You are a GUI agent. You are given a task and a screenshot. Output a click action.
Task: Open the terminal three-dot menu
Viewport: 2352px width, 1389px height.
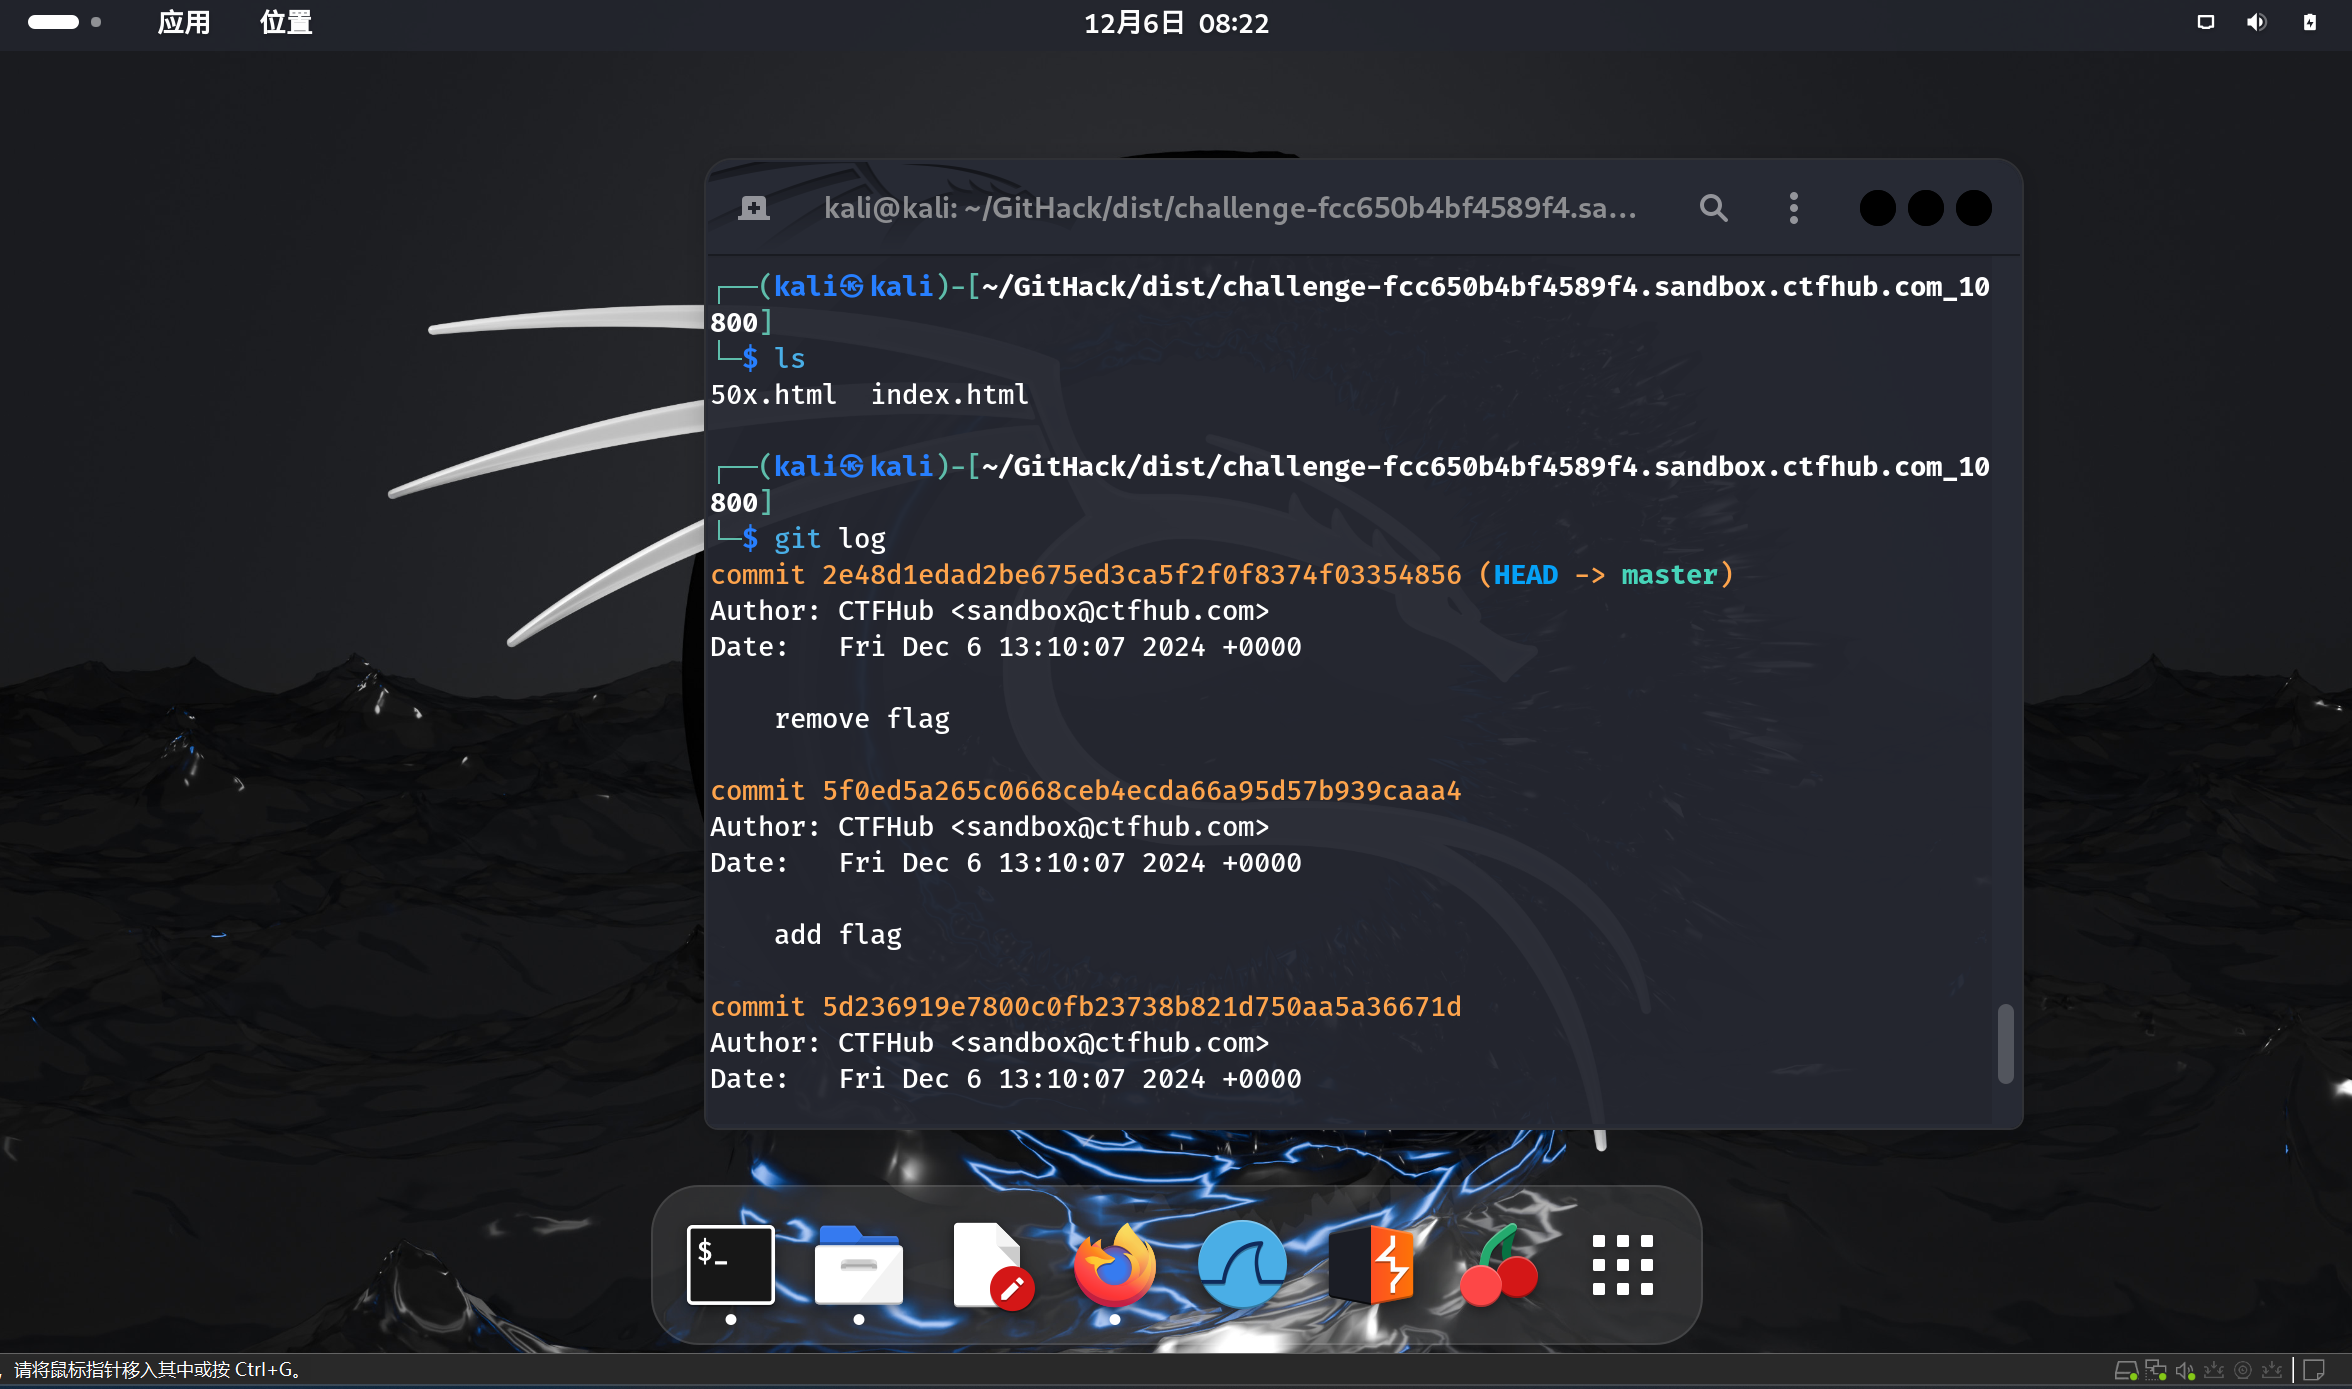pyautogui.click(x=1793, y=208)
